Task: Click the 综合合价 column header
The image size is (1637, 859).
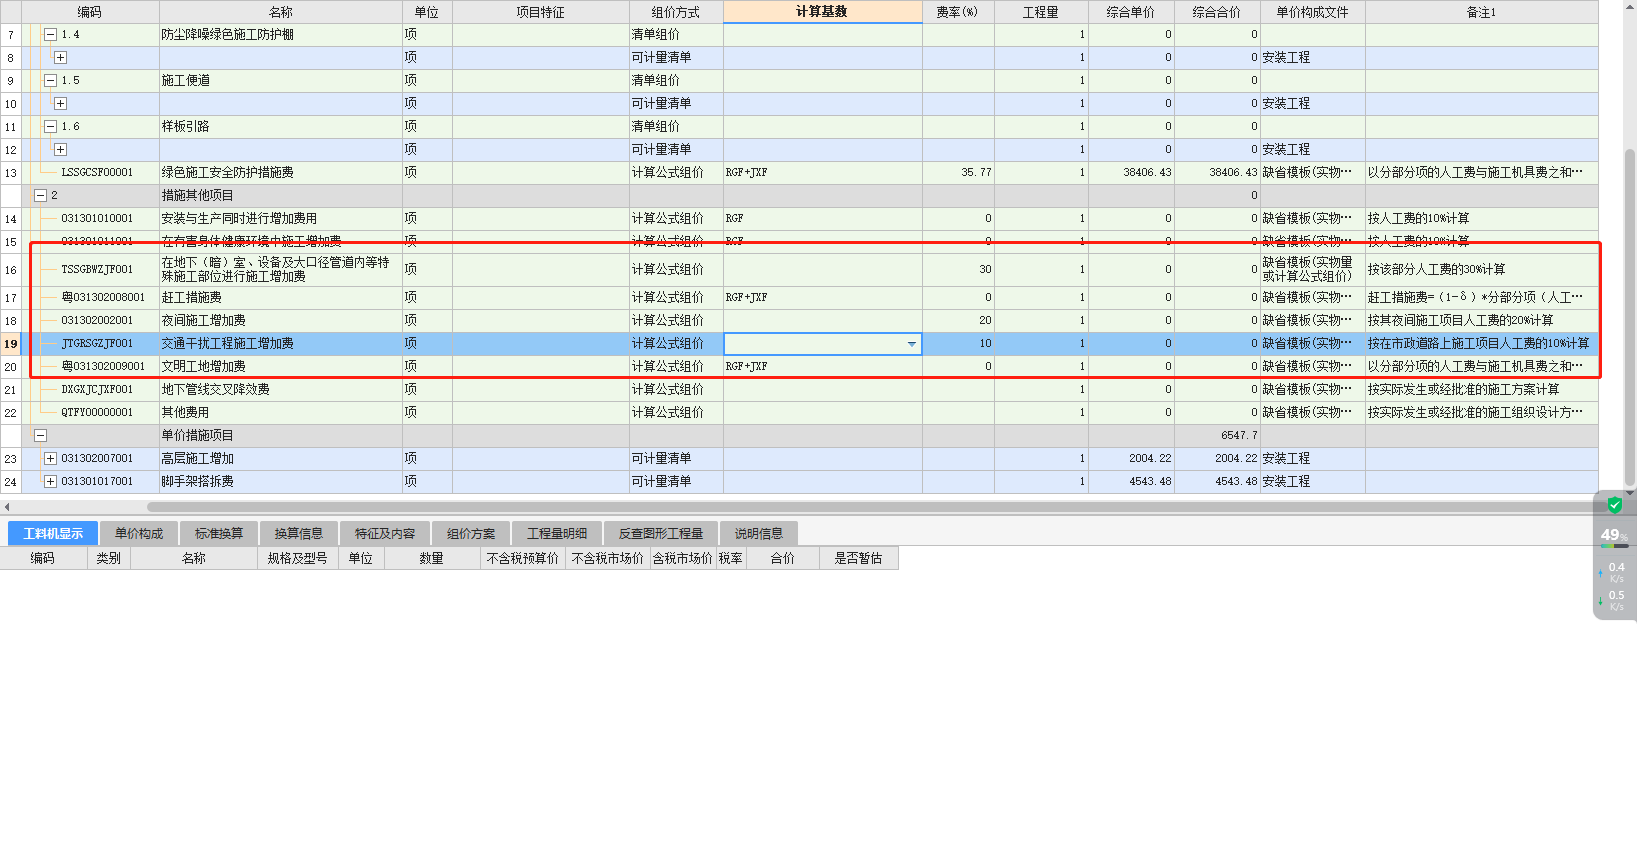Action: point(1217,12)
